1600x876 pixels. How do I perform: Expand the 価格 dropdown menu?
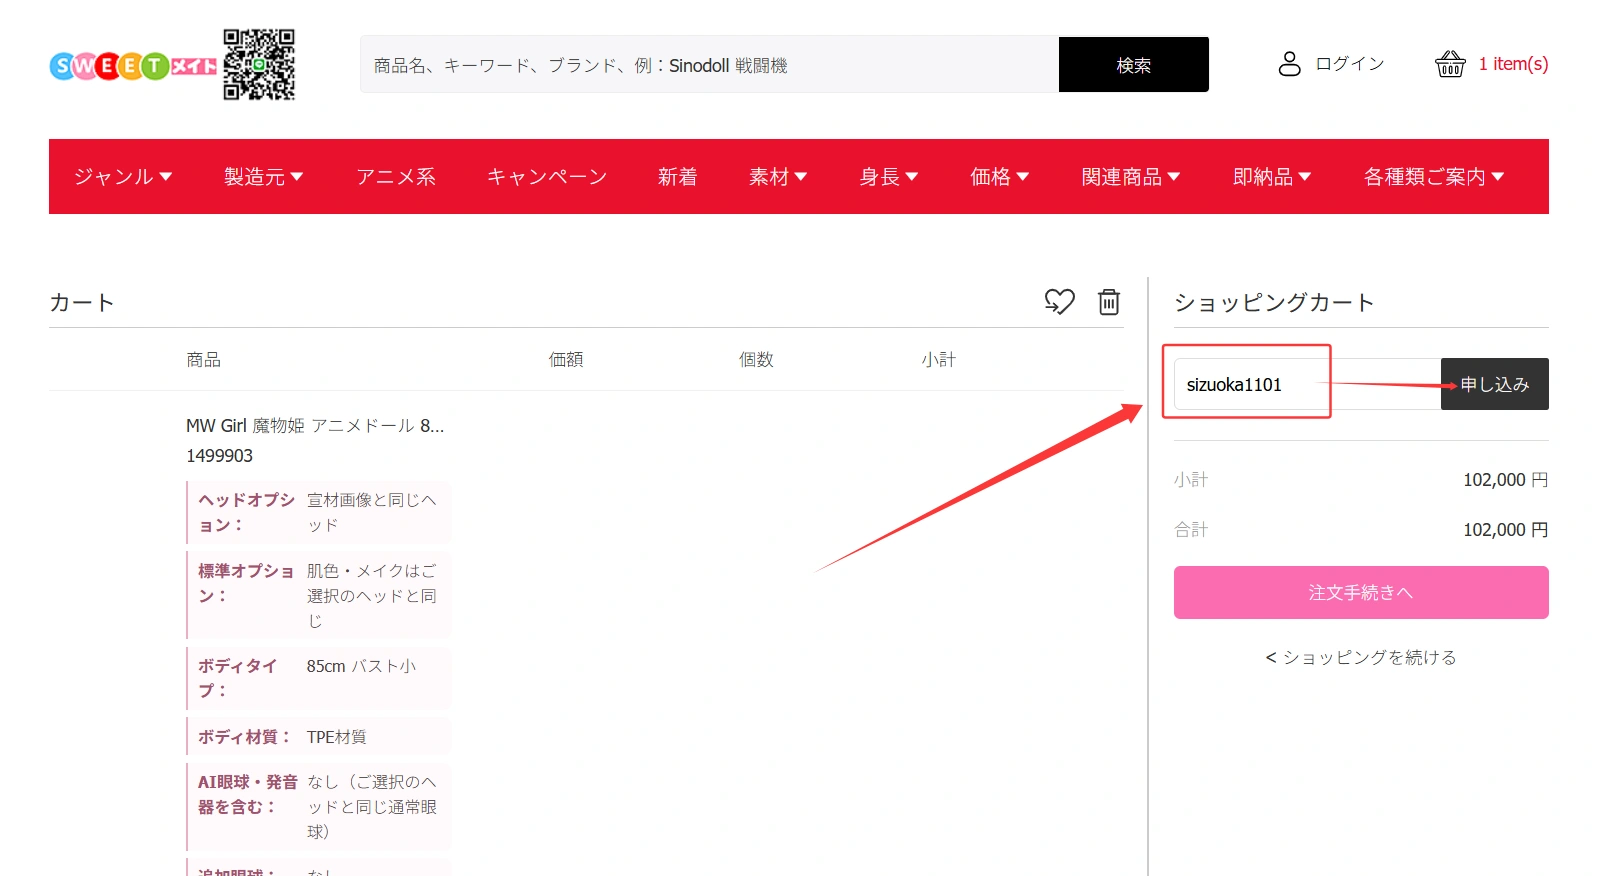tap(1000, 177)
